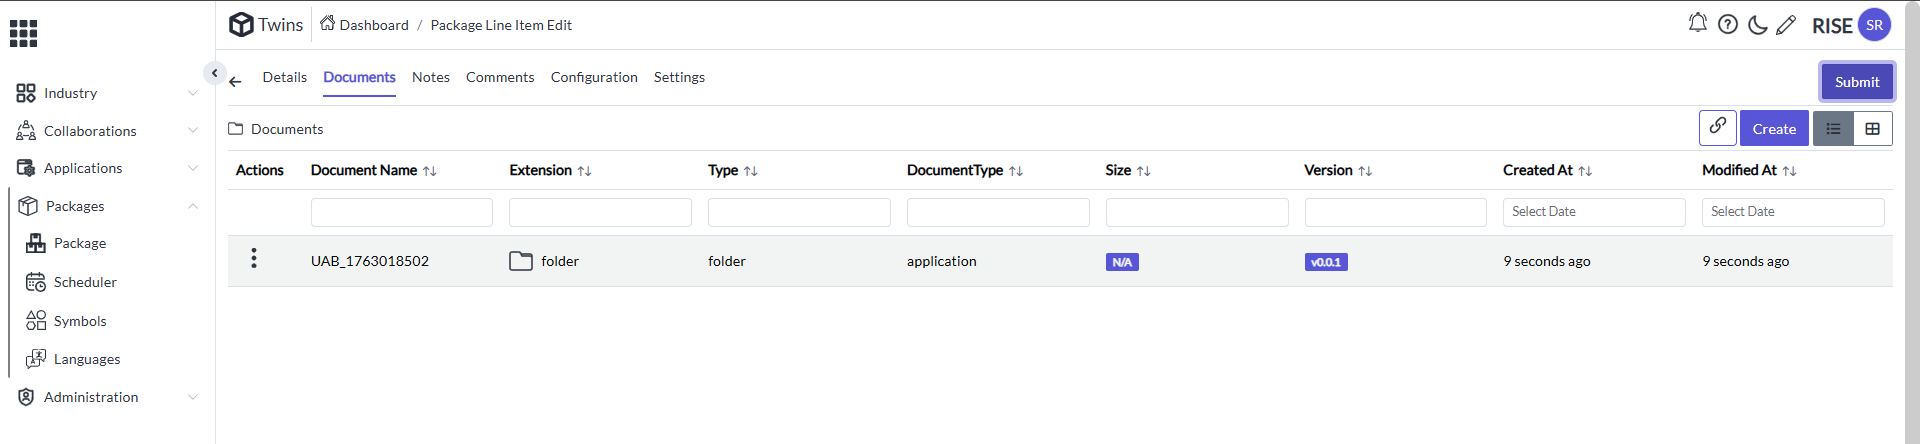Collapse the sidebar with chevron button

[214, 73]
